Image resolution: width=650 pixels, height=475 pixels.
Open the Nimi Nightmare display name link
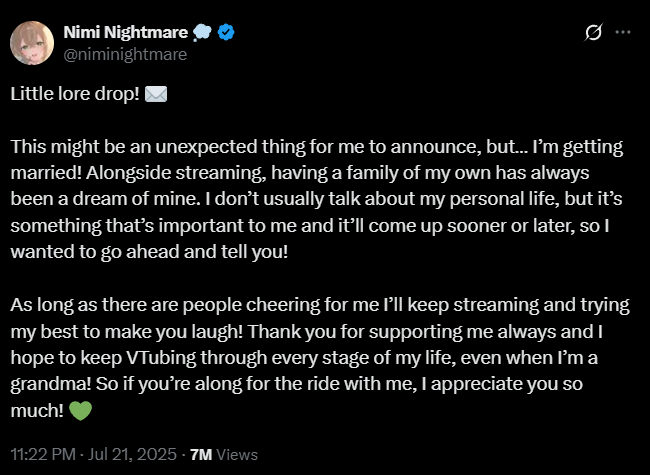126,32
